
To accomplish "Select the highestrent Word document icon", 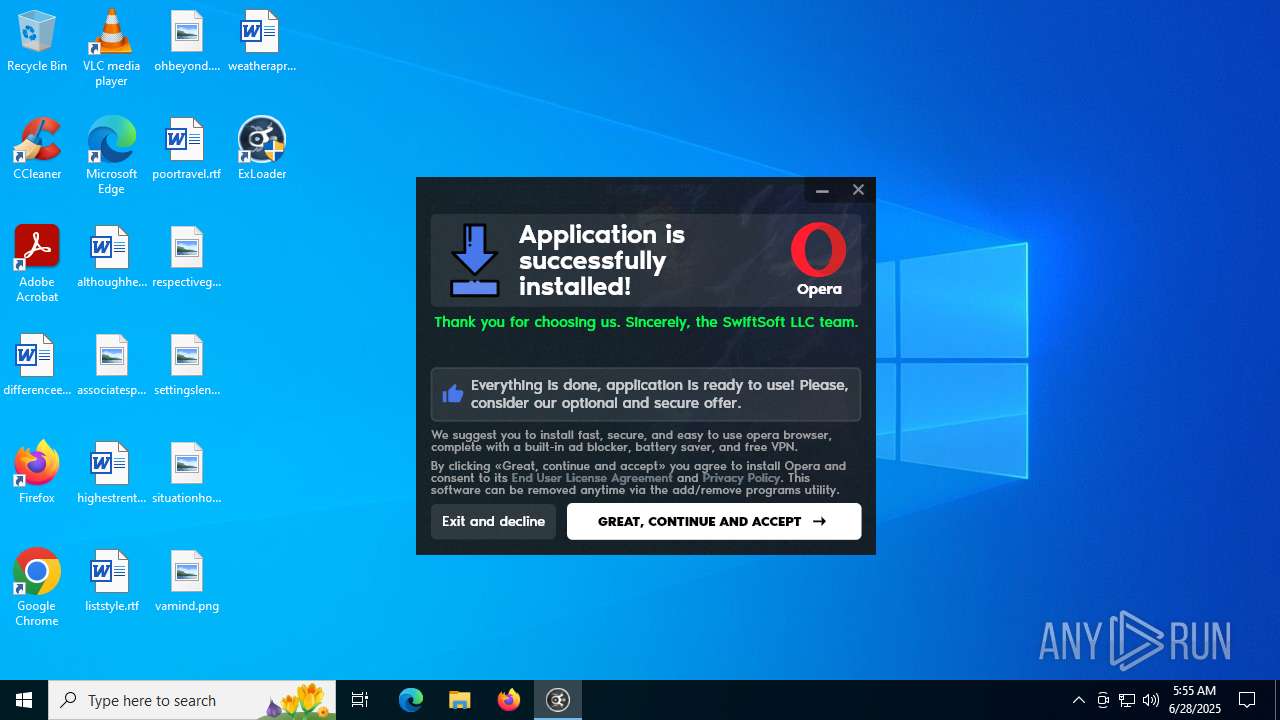I will 111,473.
